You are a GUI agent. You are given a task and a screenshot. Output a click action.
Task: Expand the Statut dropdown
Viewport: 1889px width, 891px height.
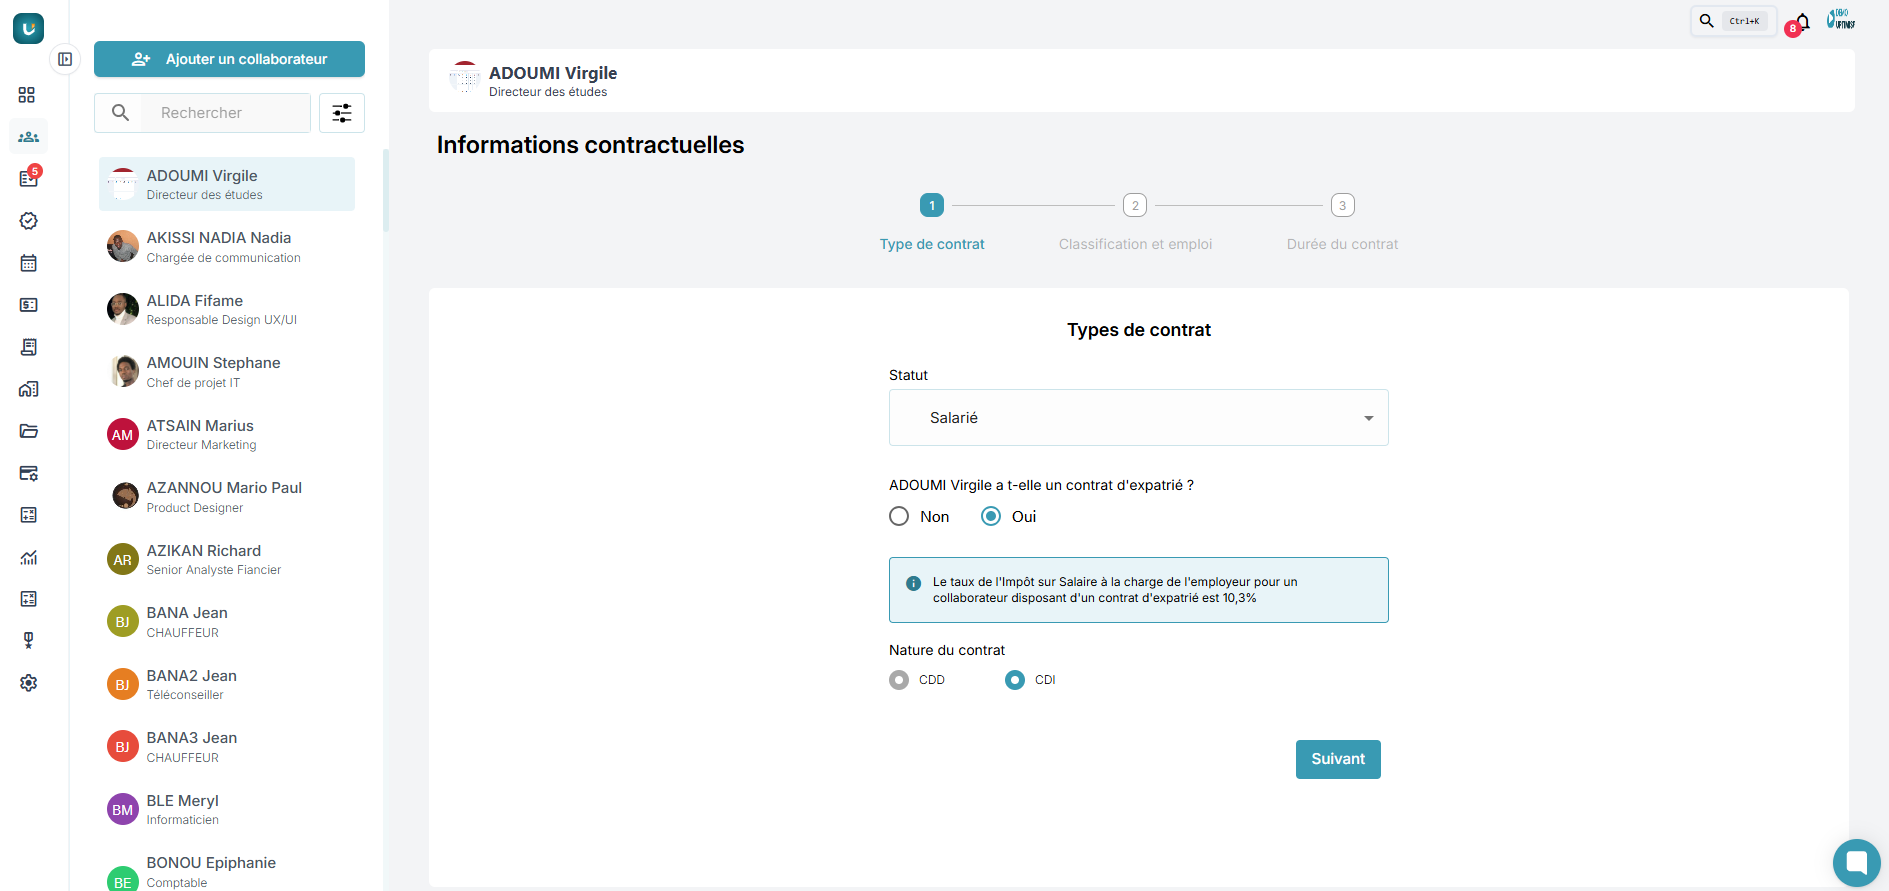point(1138,418)
